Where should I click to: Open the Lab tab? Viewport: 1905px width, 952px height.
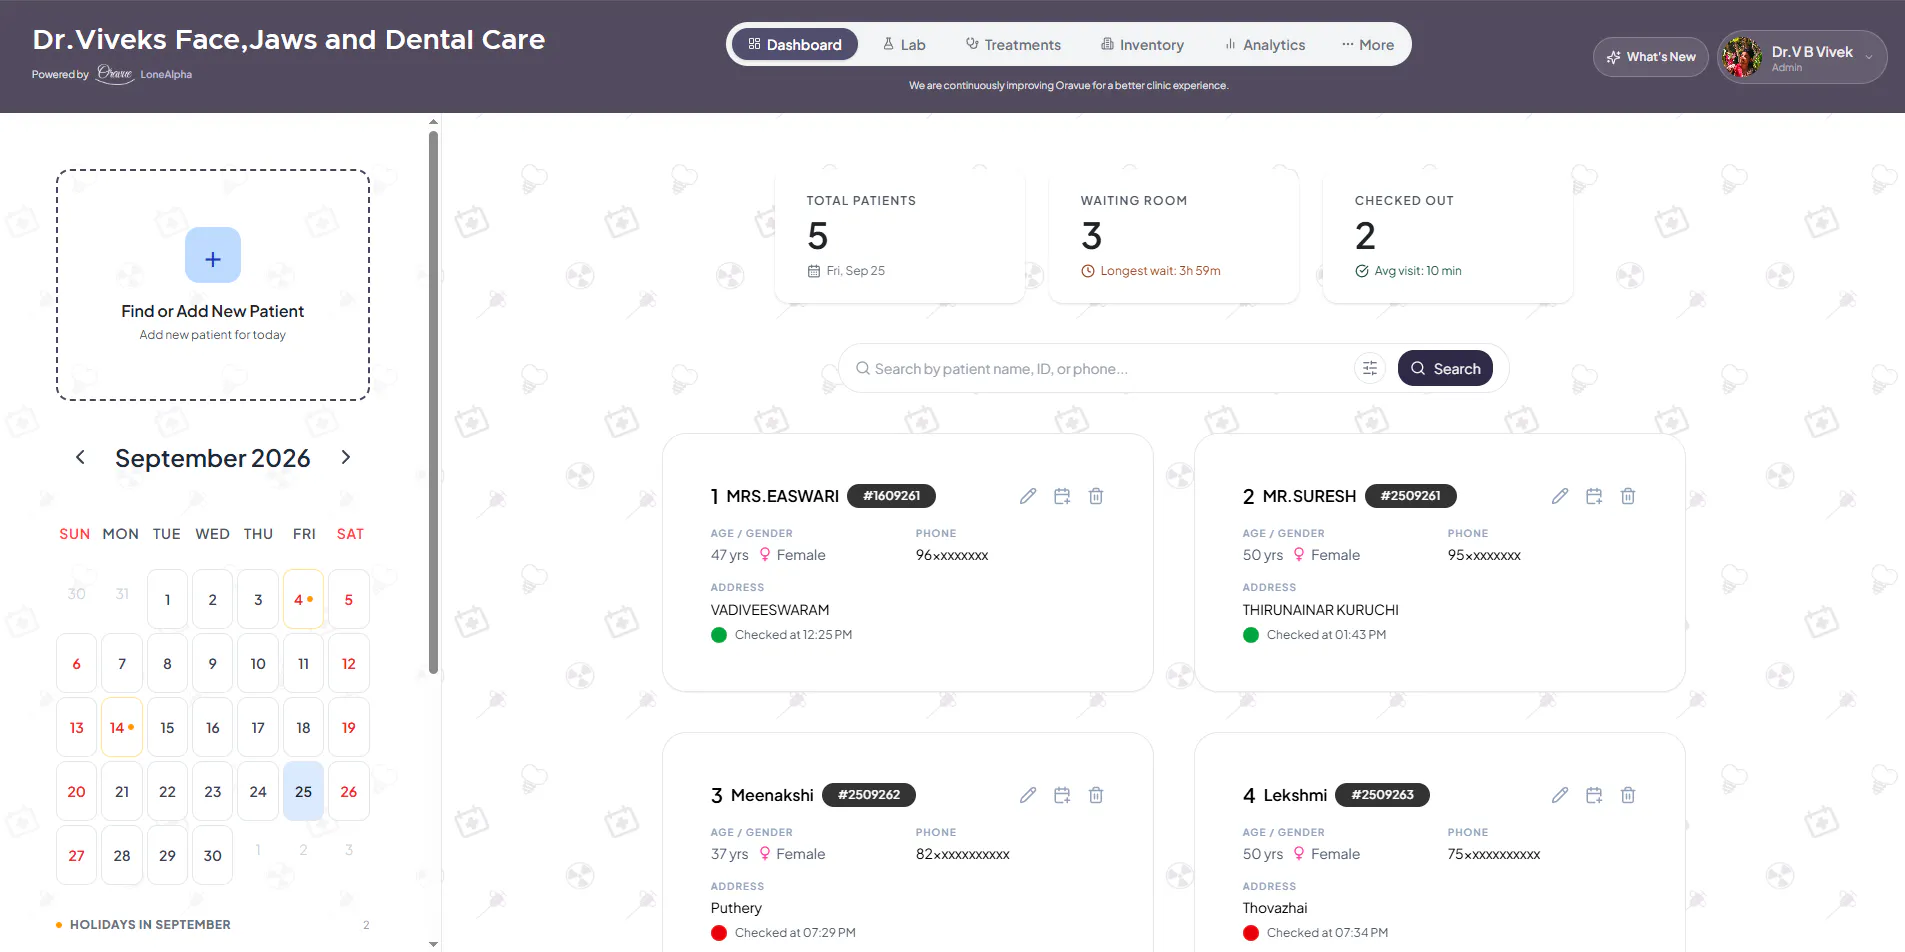(x=904, y=45)
